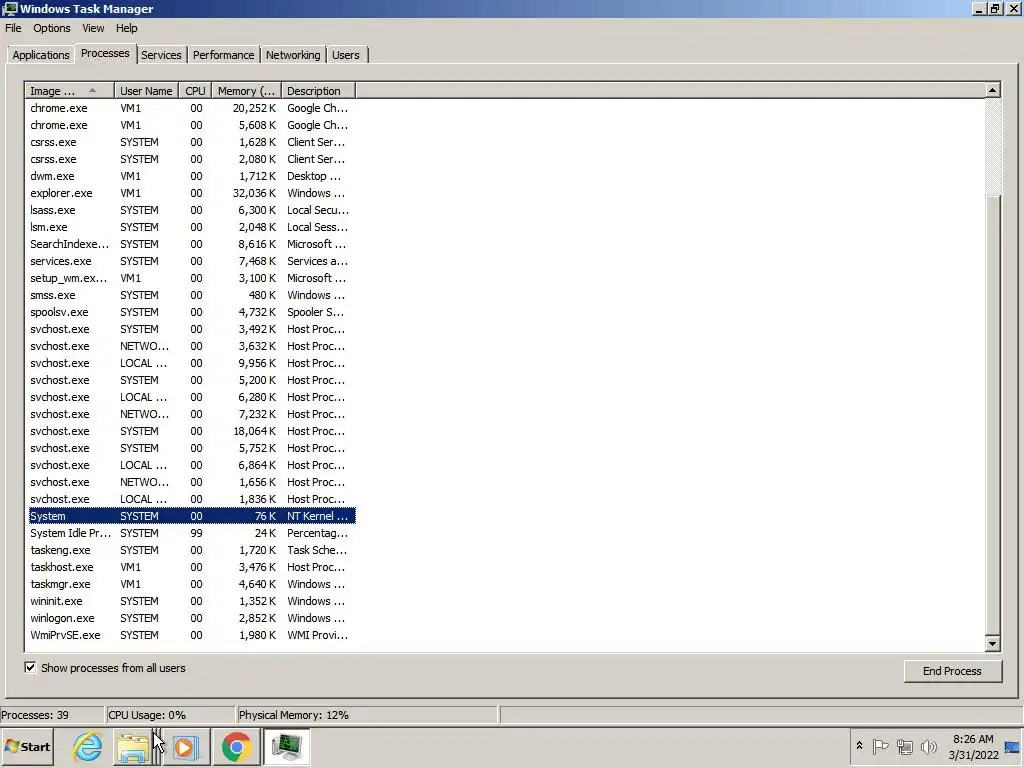
Task: Sort by CPU column header
Action: [x=195, y=91]
